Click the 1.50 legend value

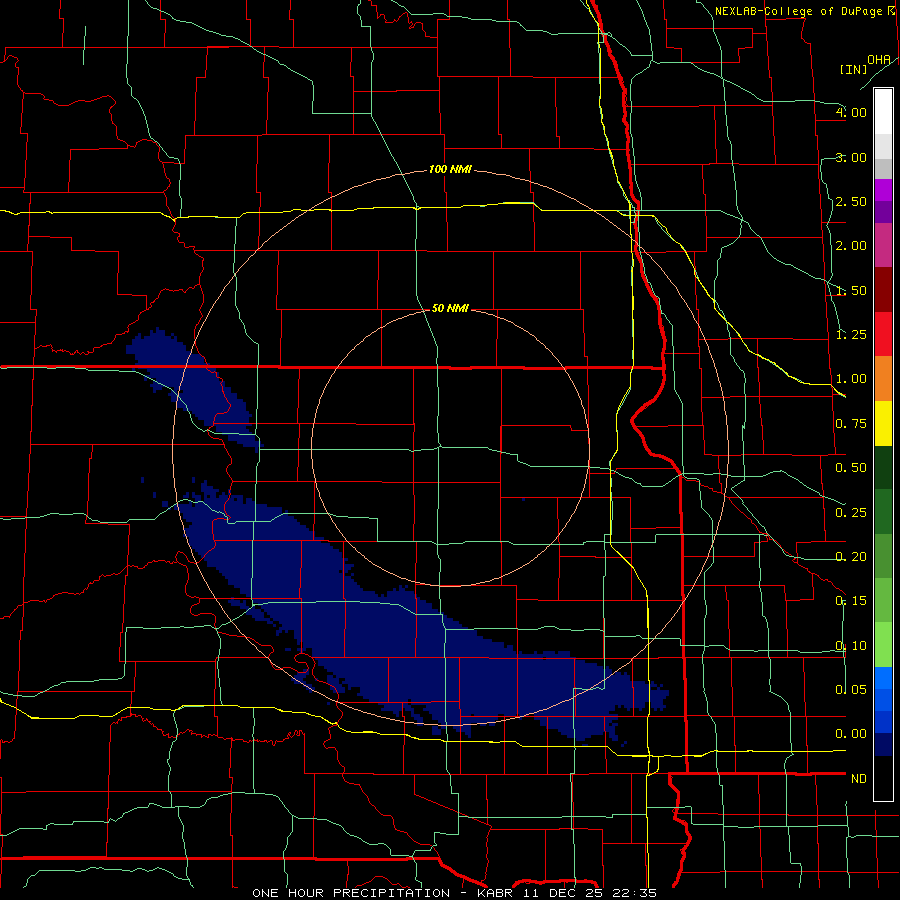click(x=851, y=290)
